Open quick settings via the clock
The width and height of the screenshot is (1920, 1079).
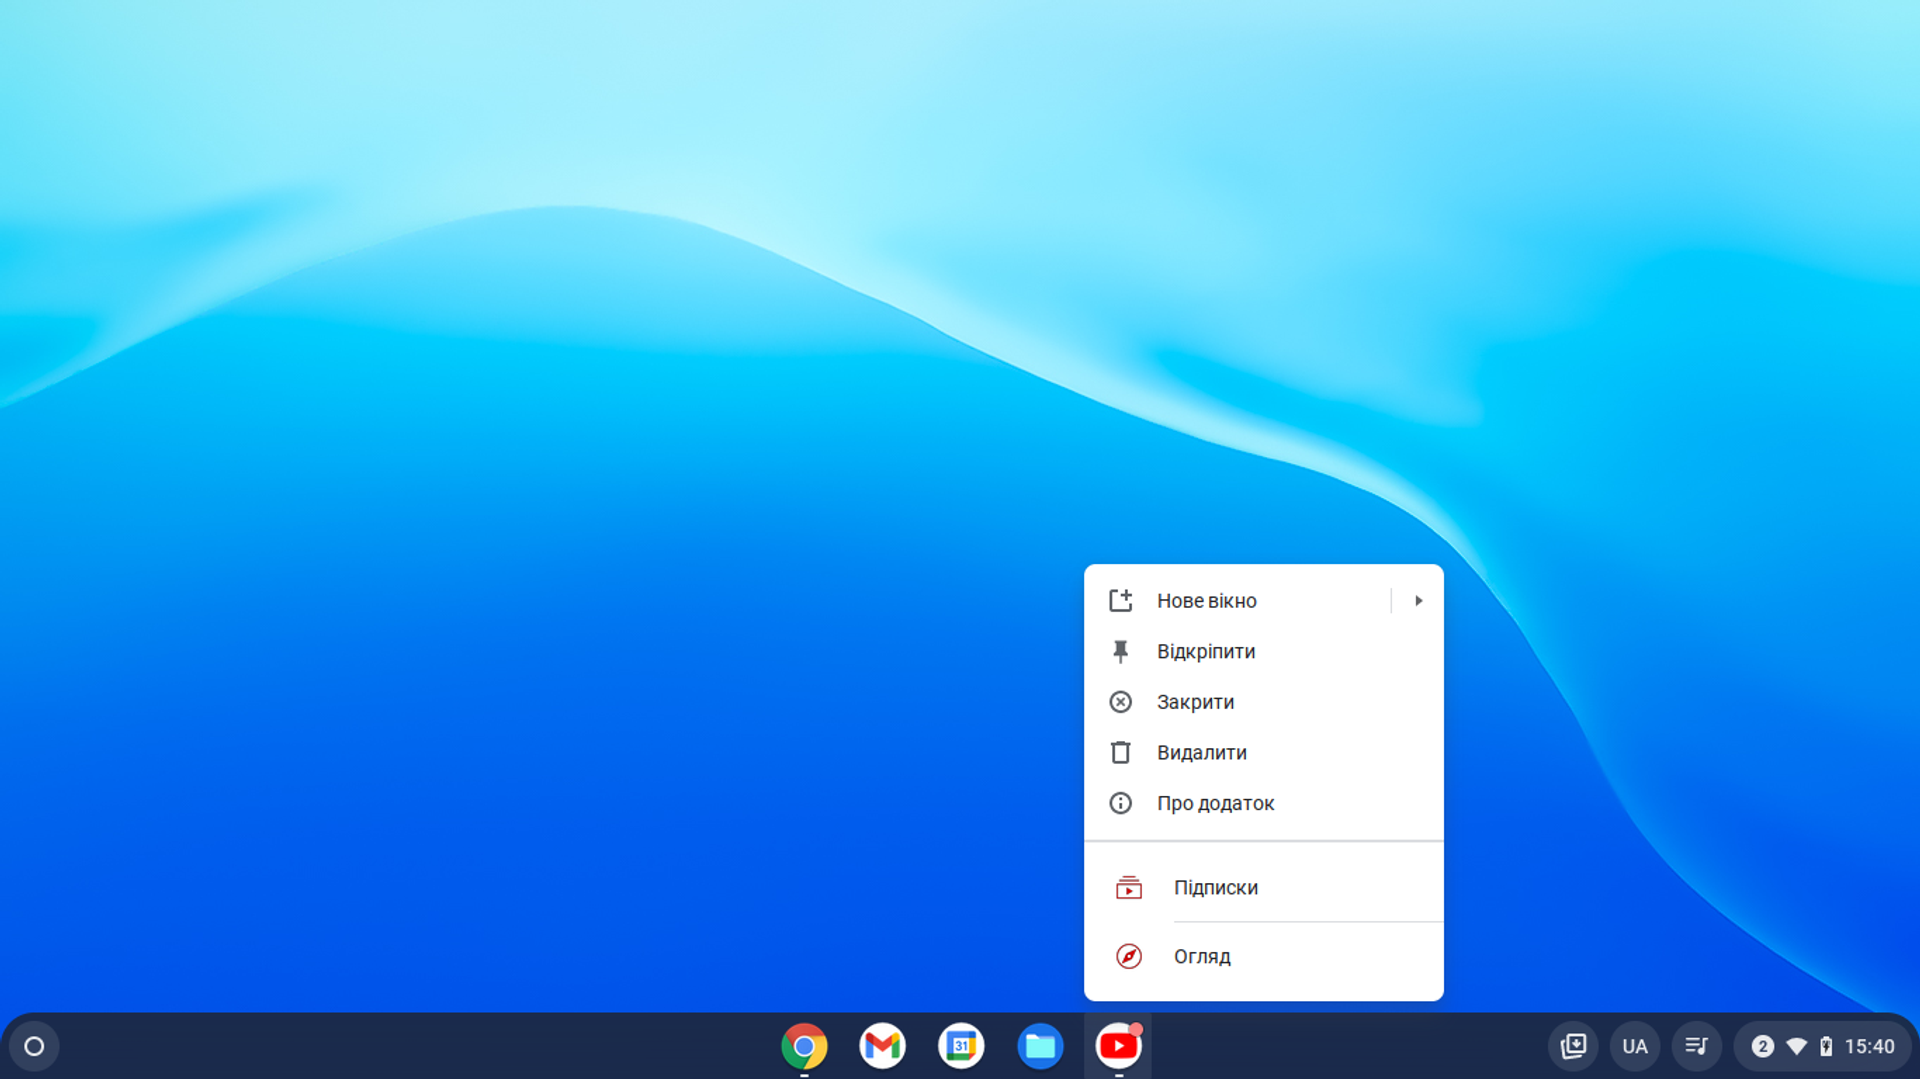[1869, 1046]
